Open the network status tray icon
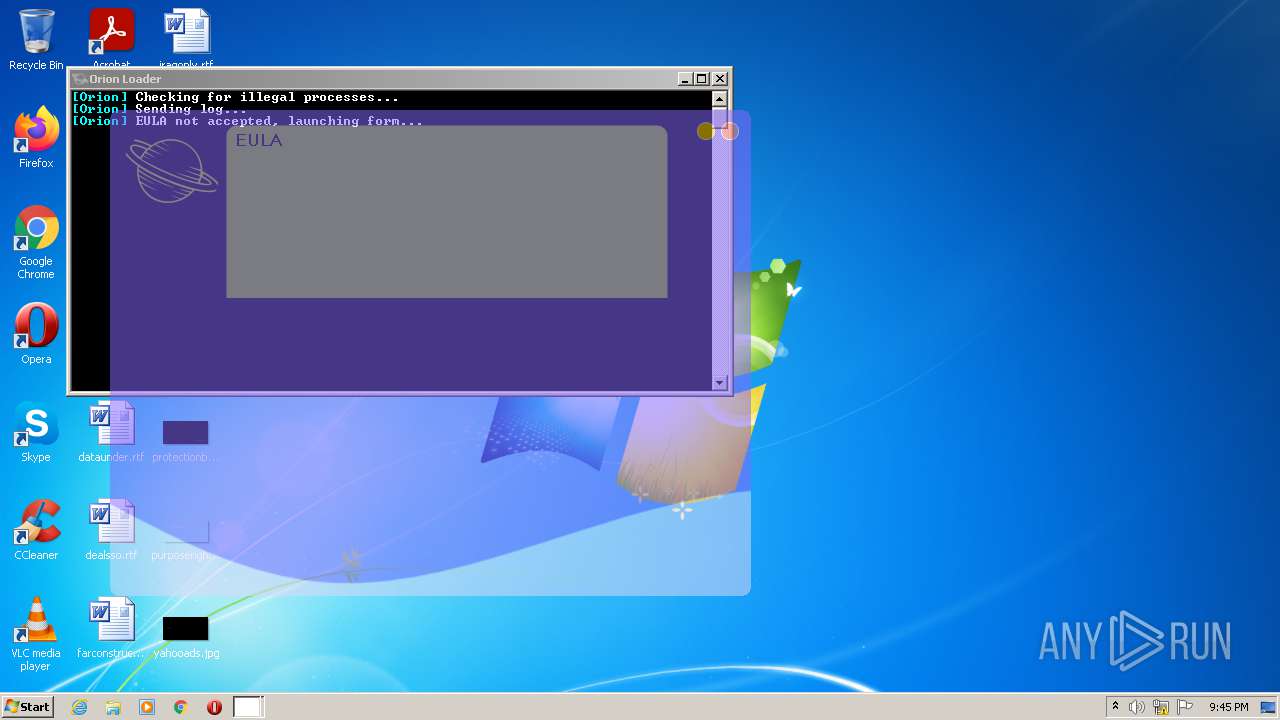Image resolution: width=1280 pixels, height=720 pixels. [x=1161, y=707]
